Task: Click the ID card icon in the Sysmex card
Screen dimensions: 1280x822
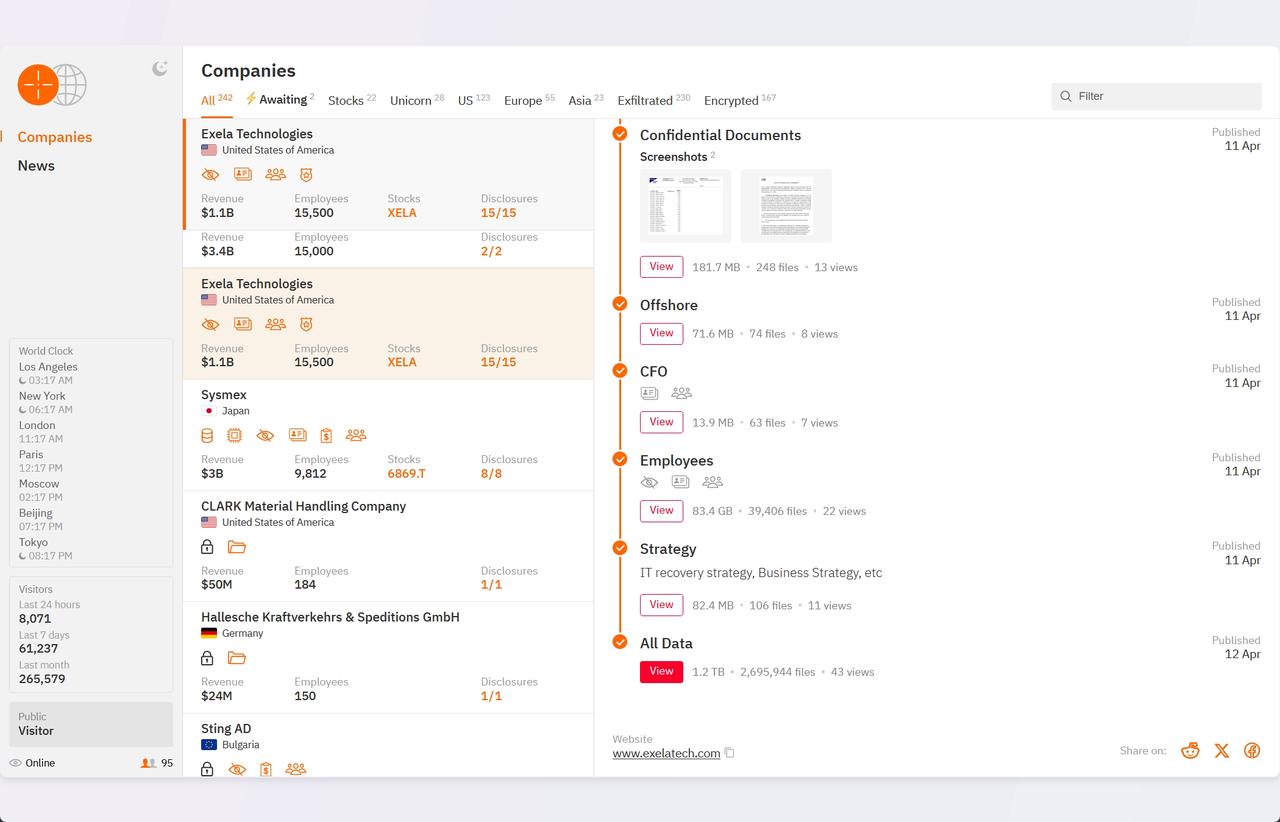Action: (297, 435)
